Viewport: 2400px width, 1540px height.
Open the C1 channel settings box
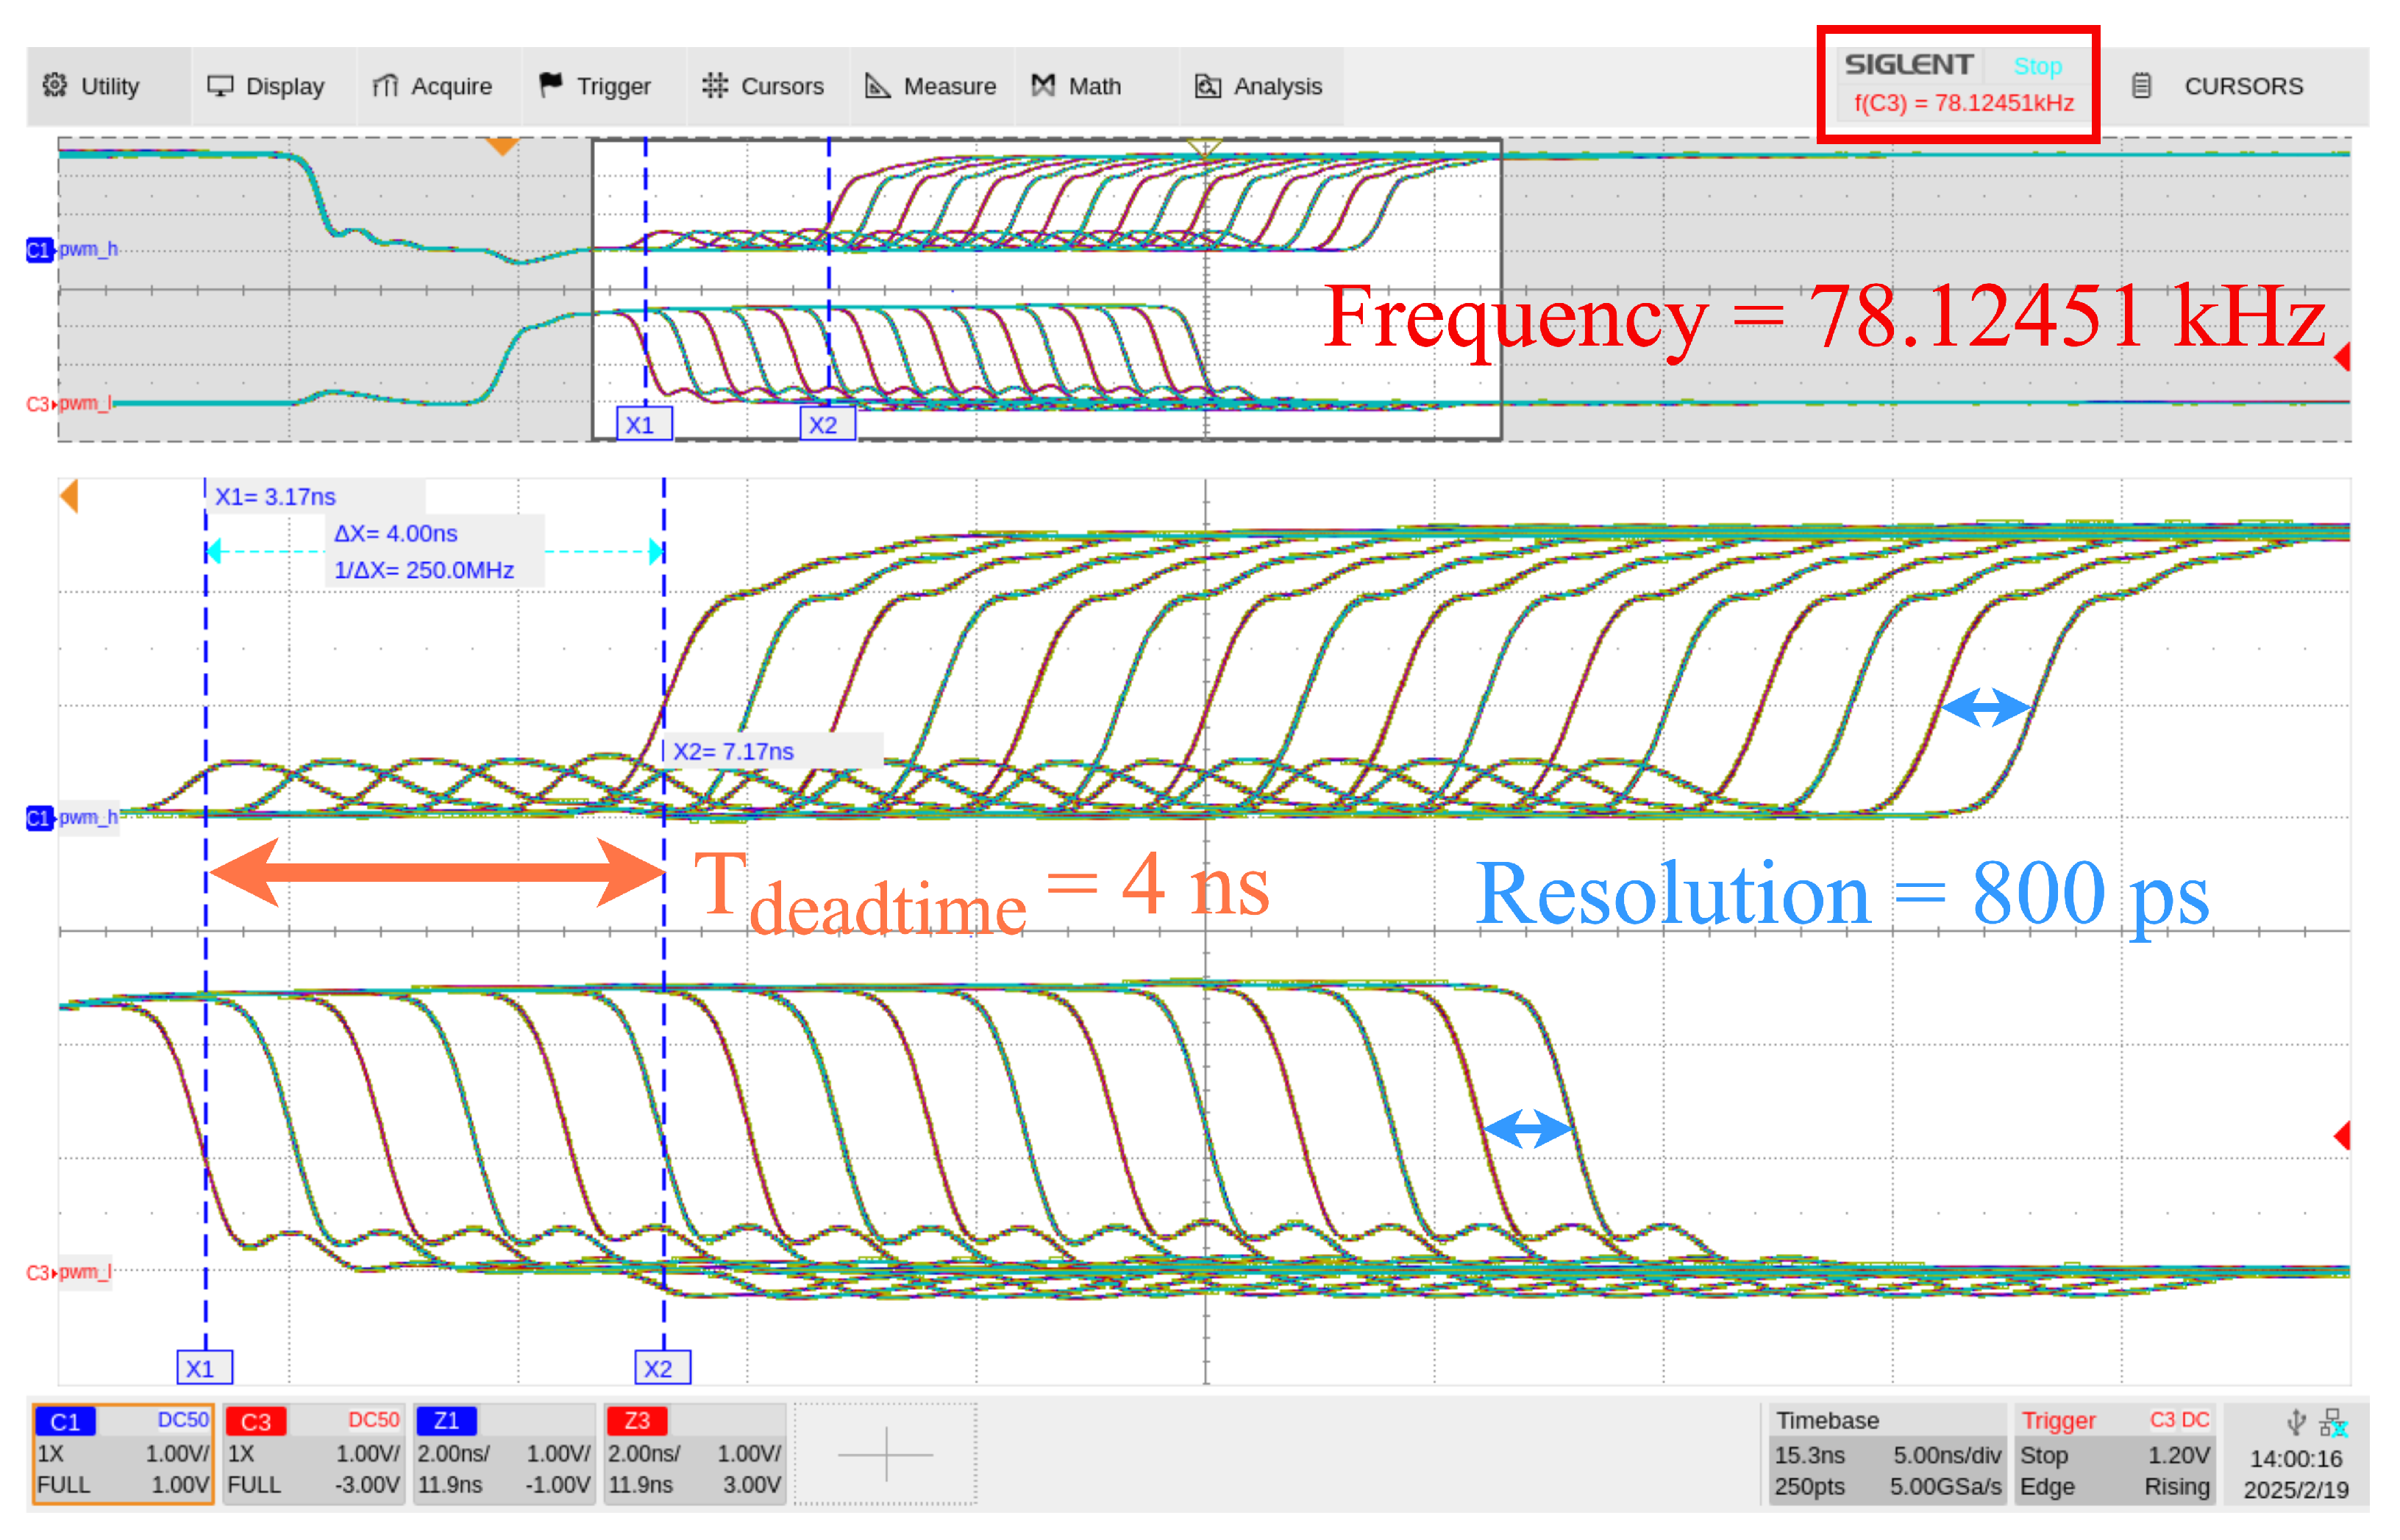(x=123, y=1453)
